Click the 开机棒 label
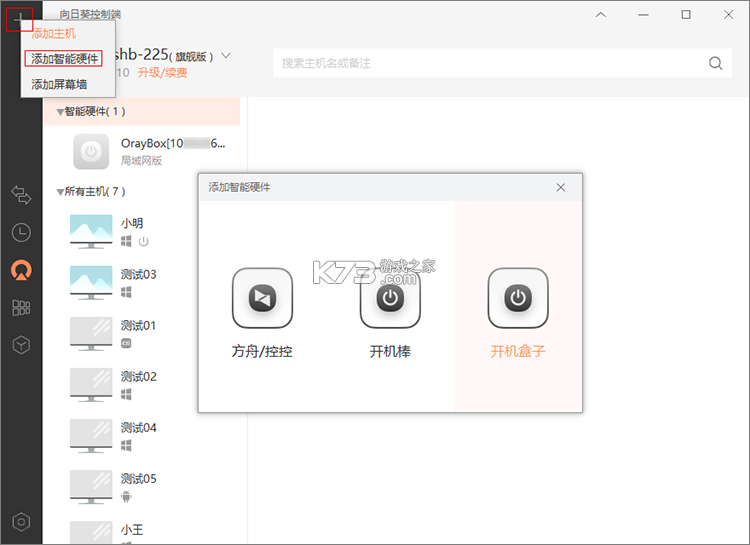This screenshot has height=545, width=750. [x=390, y=352]
